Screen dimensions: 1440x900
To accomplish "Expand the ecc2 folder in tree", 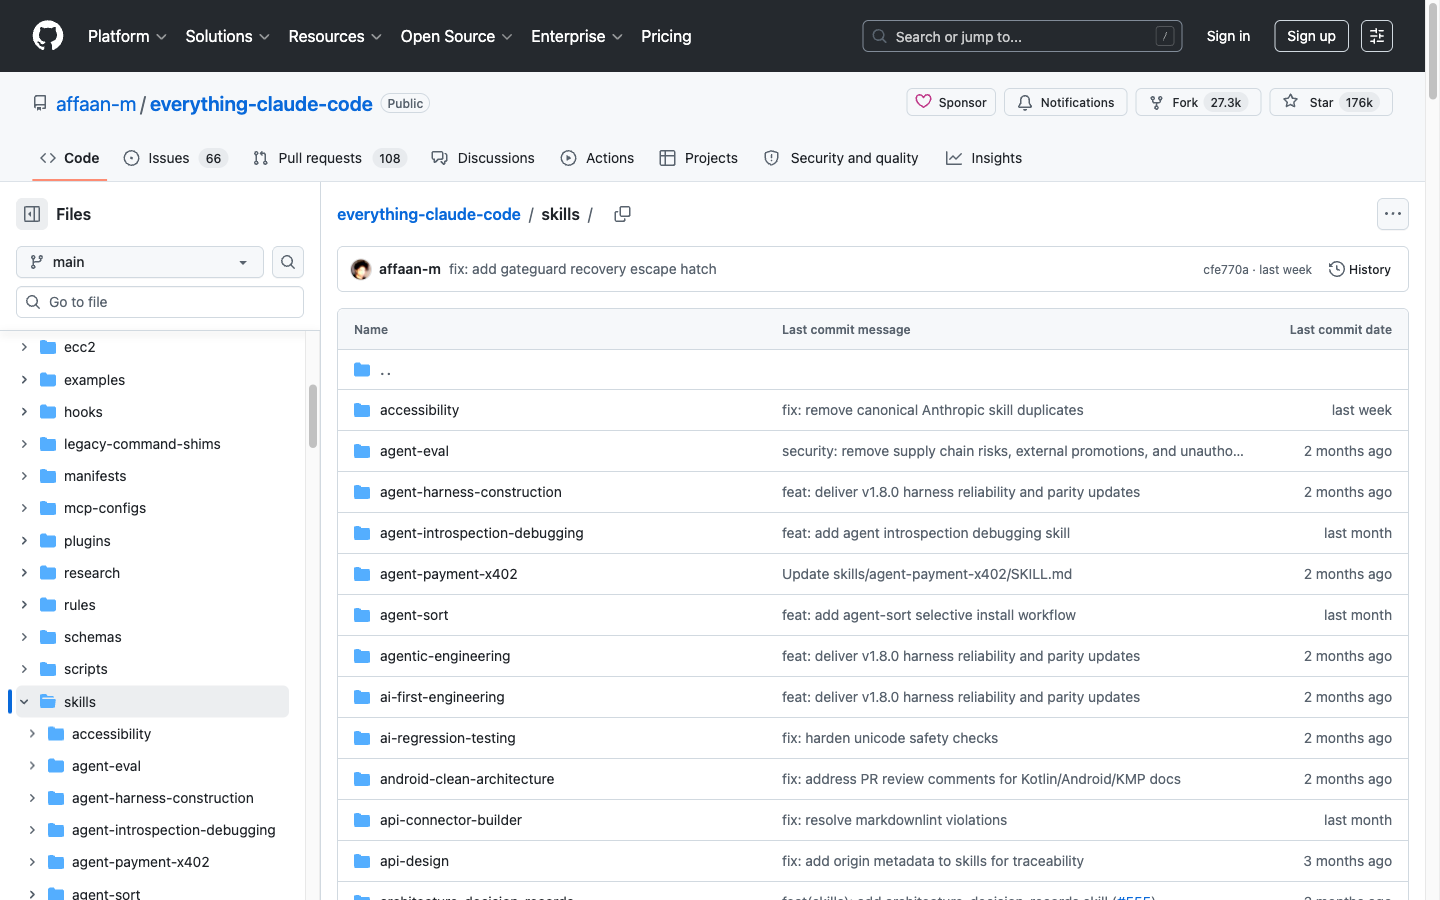I will (x=24, y=347).
